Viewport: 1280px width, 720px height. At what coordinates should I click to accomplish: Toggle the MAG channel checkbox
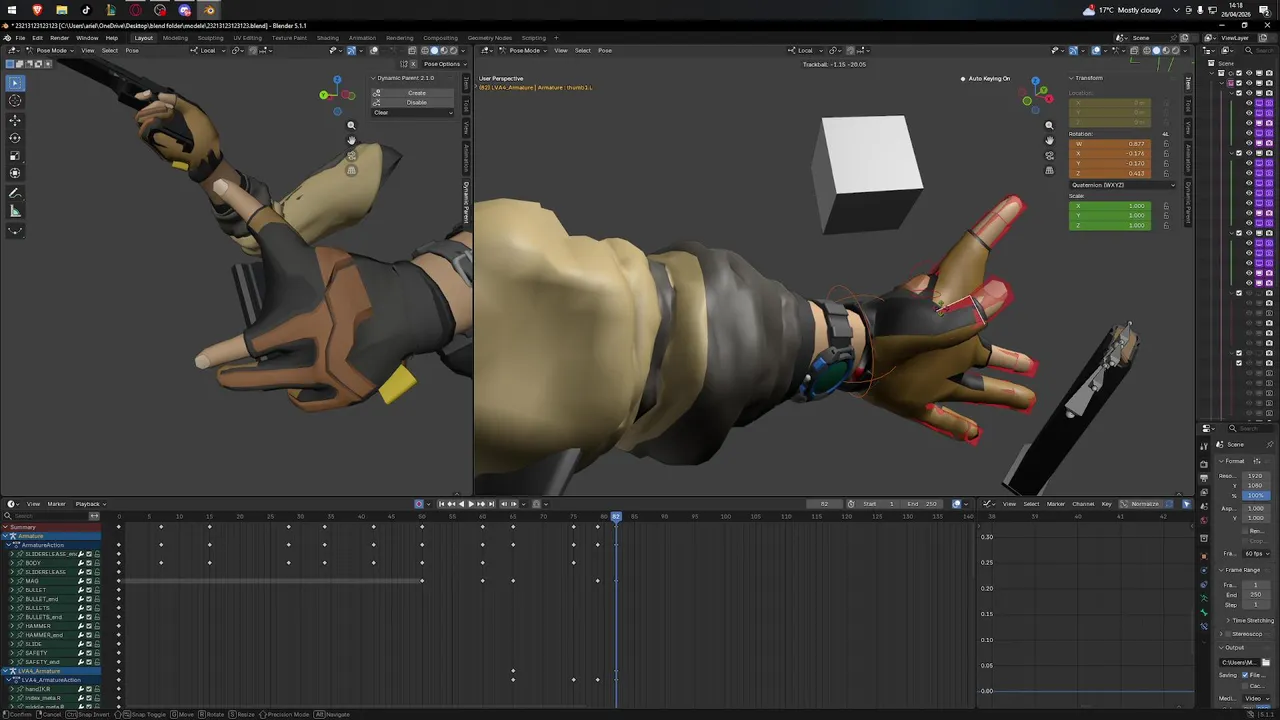(89, 581)
